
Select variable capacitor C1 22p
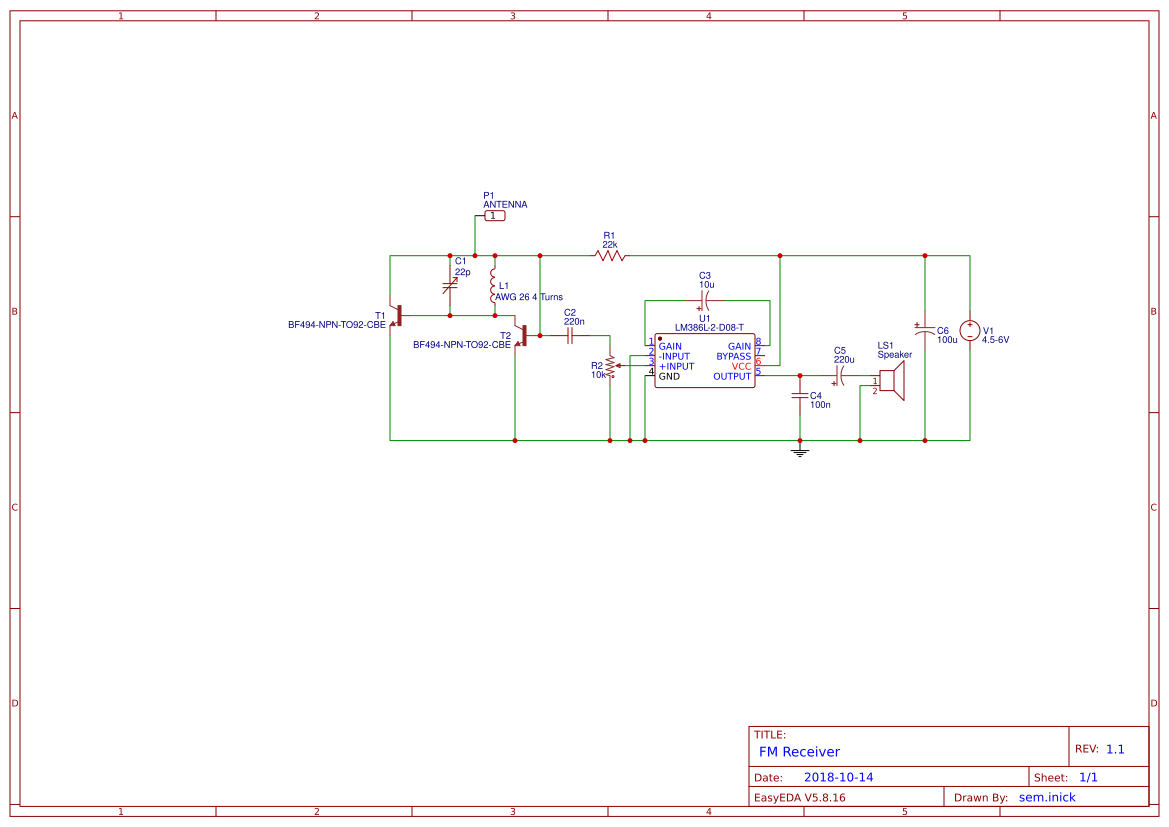pyautogui.click(x=448, y=285)
